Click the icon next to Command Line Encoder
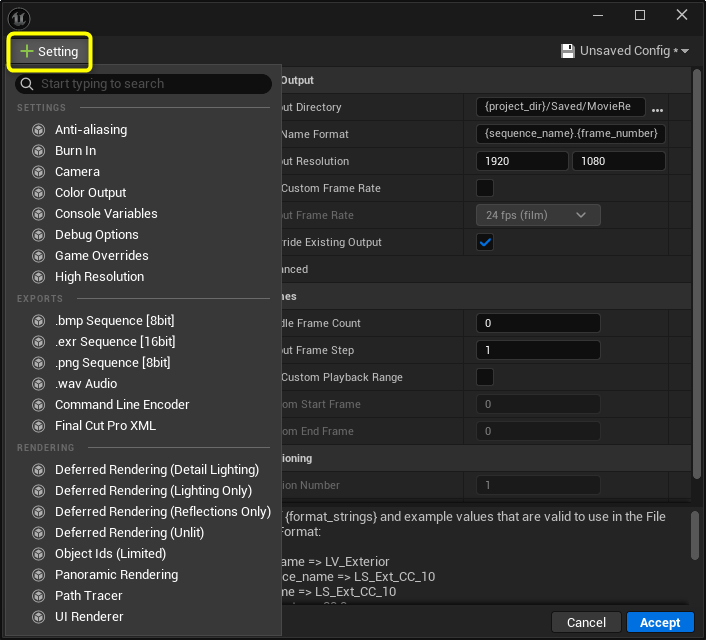This screenshot has width=706, height=640. click(x=39, y=405)
